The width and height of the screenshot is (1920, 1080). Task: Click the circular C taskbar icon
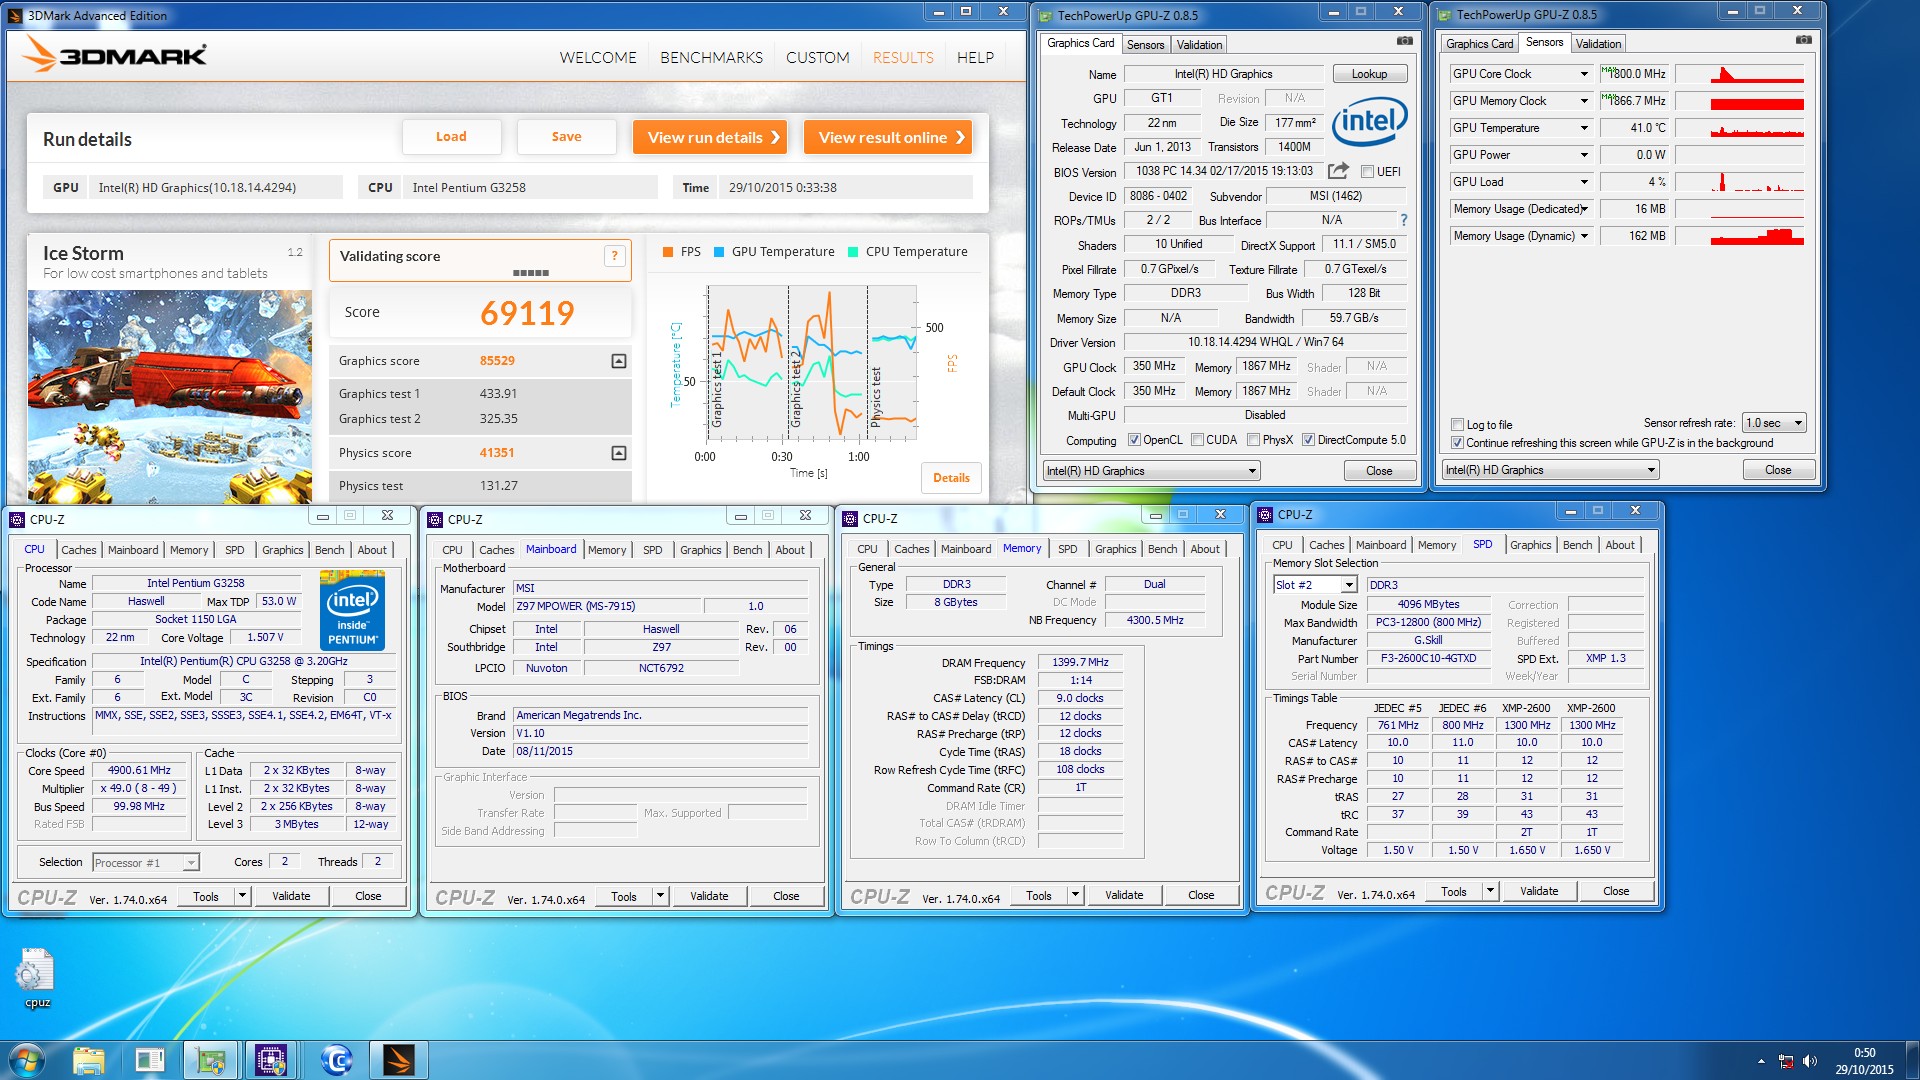337,1060
